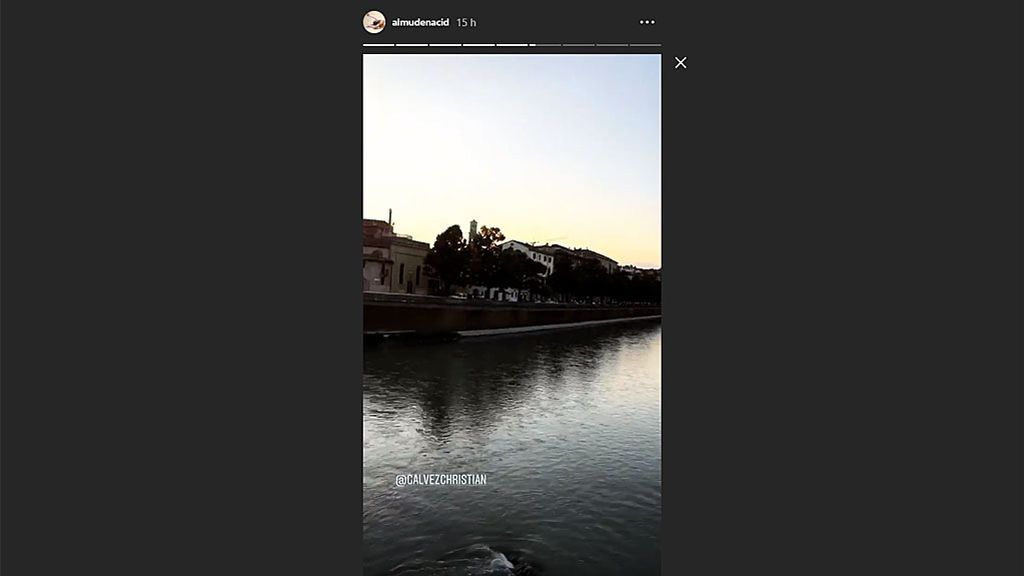Jump to the first story progress segment
This screenshot has height=576, width=1024.
[x=379, y=44]
